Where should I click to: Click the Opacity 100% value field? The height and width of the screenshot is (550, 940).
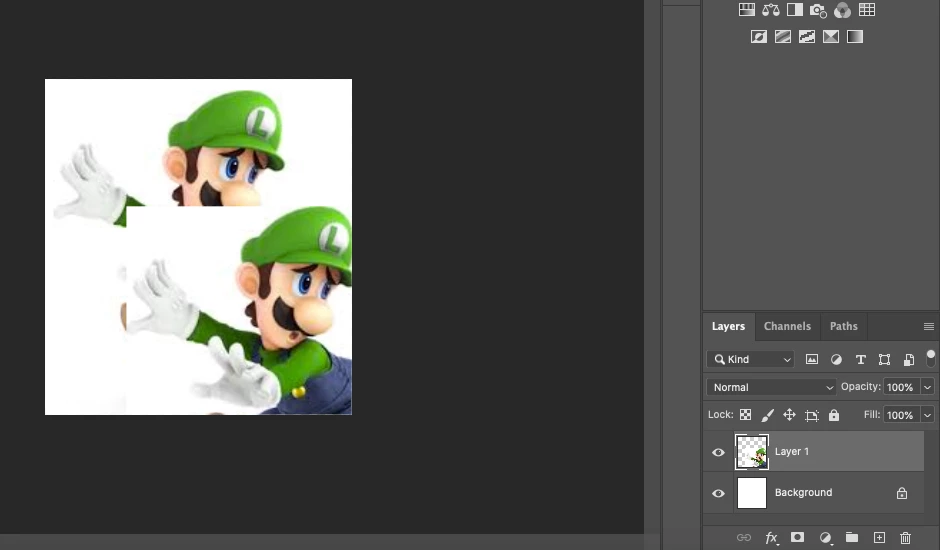click(x=902, y=387)
